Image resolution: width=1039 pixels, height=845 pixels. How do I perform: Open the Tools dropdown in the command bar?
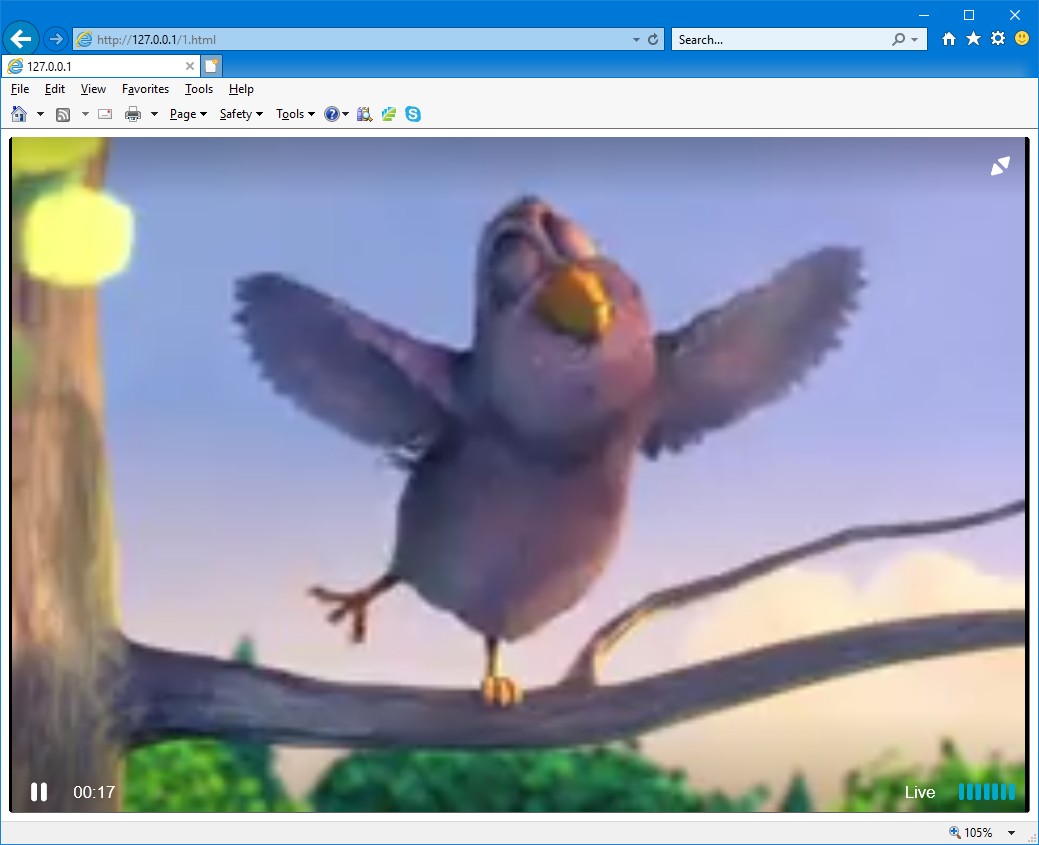tap(296, 114)
